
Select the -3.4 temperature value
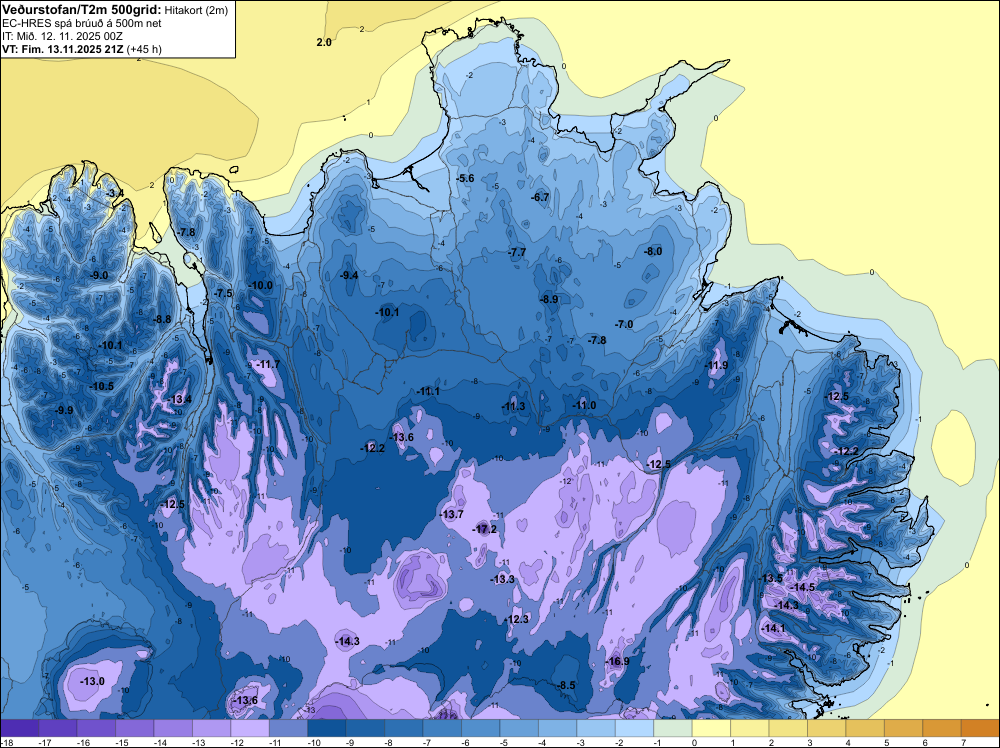115,193
